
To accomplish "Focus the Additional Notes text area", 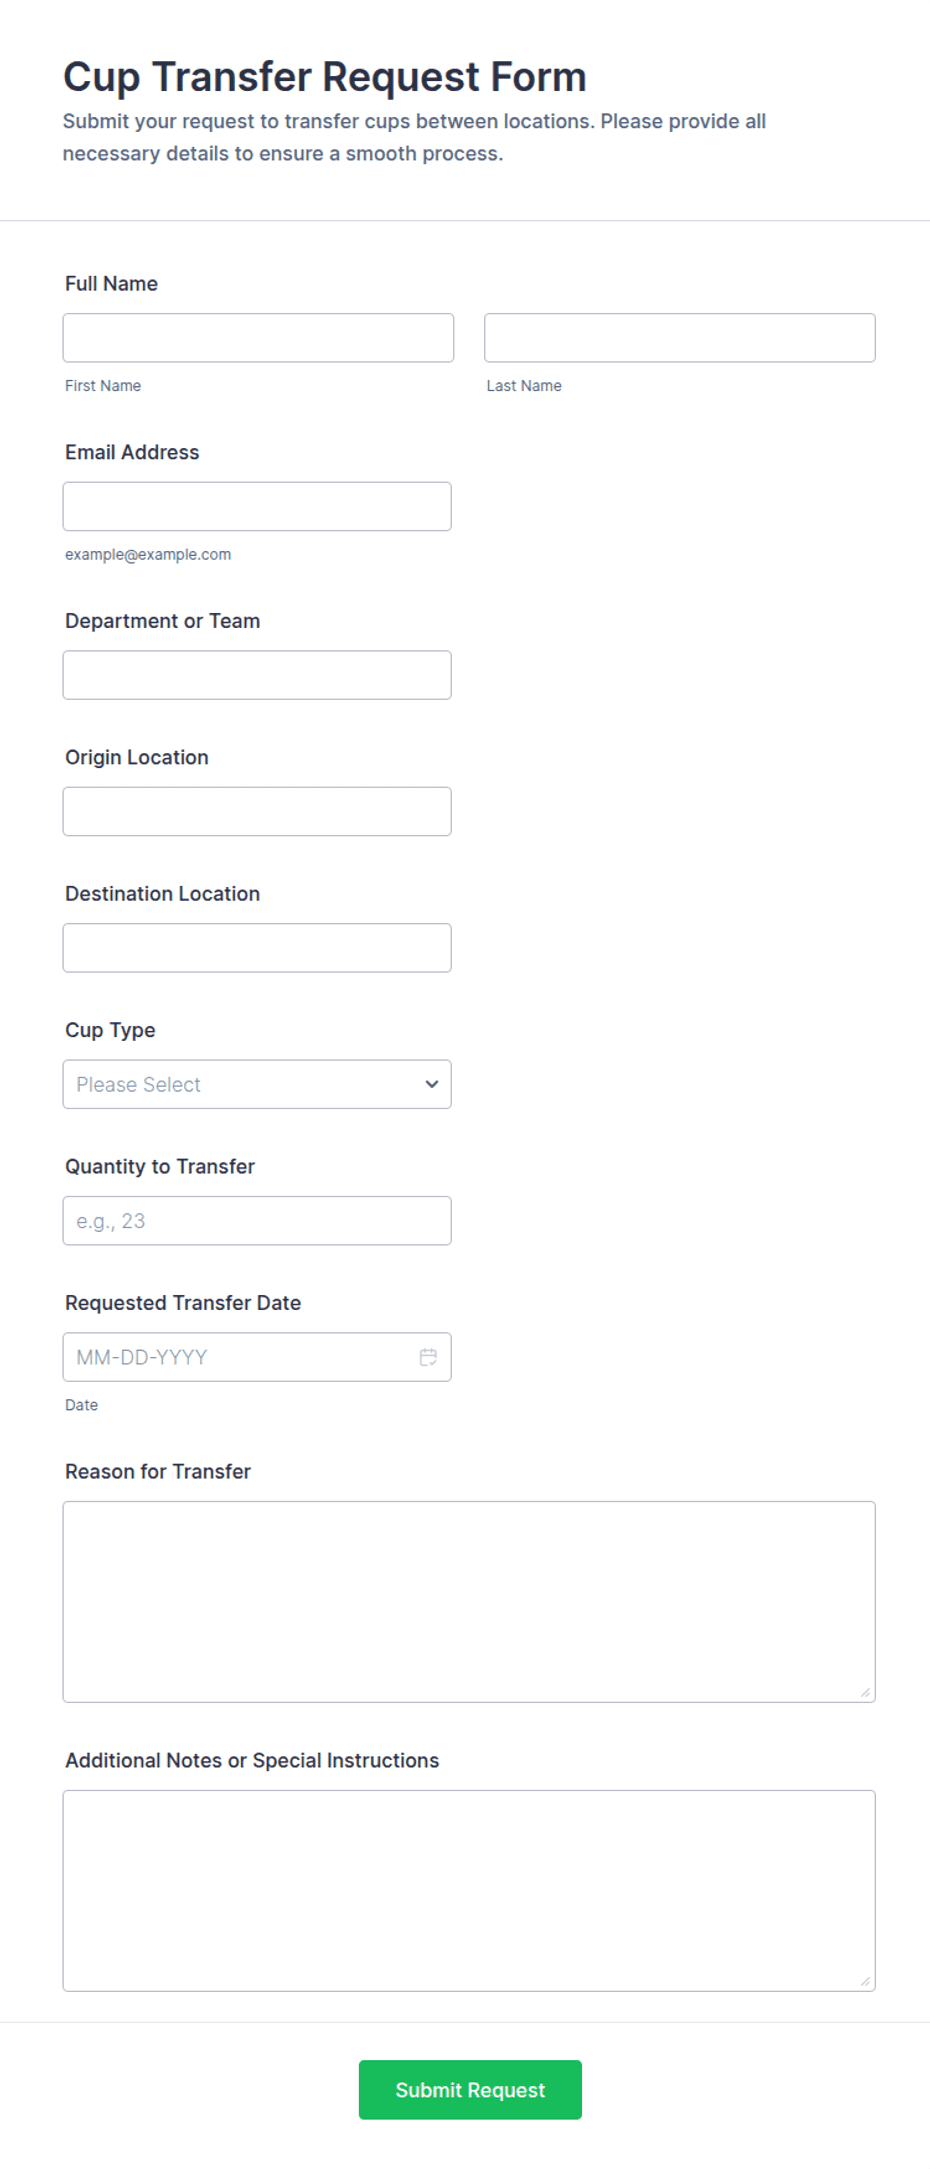I will [x=469, y=1891].
